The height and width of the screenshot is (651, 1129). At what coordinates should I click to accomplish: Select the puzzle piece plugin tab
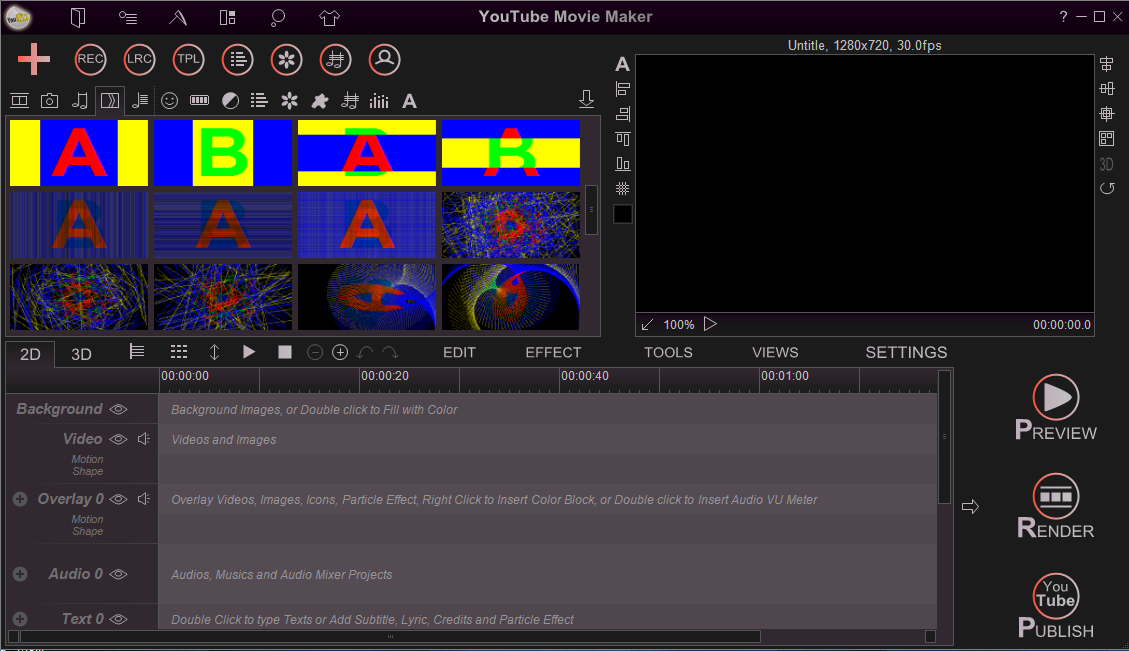[320, 101]
